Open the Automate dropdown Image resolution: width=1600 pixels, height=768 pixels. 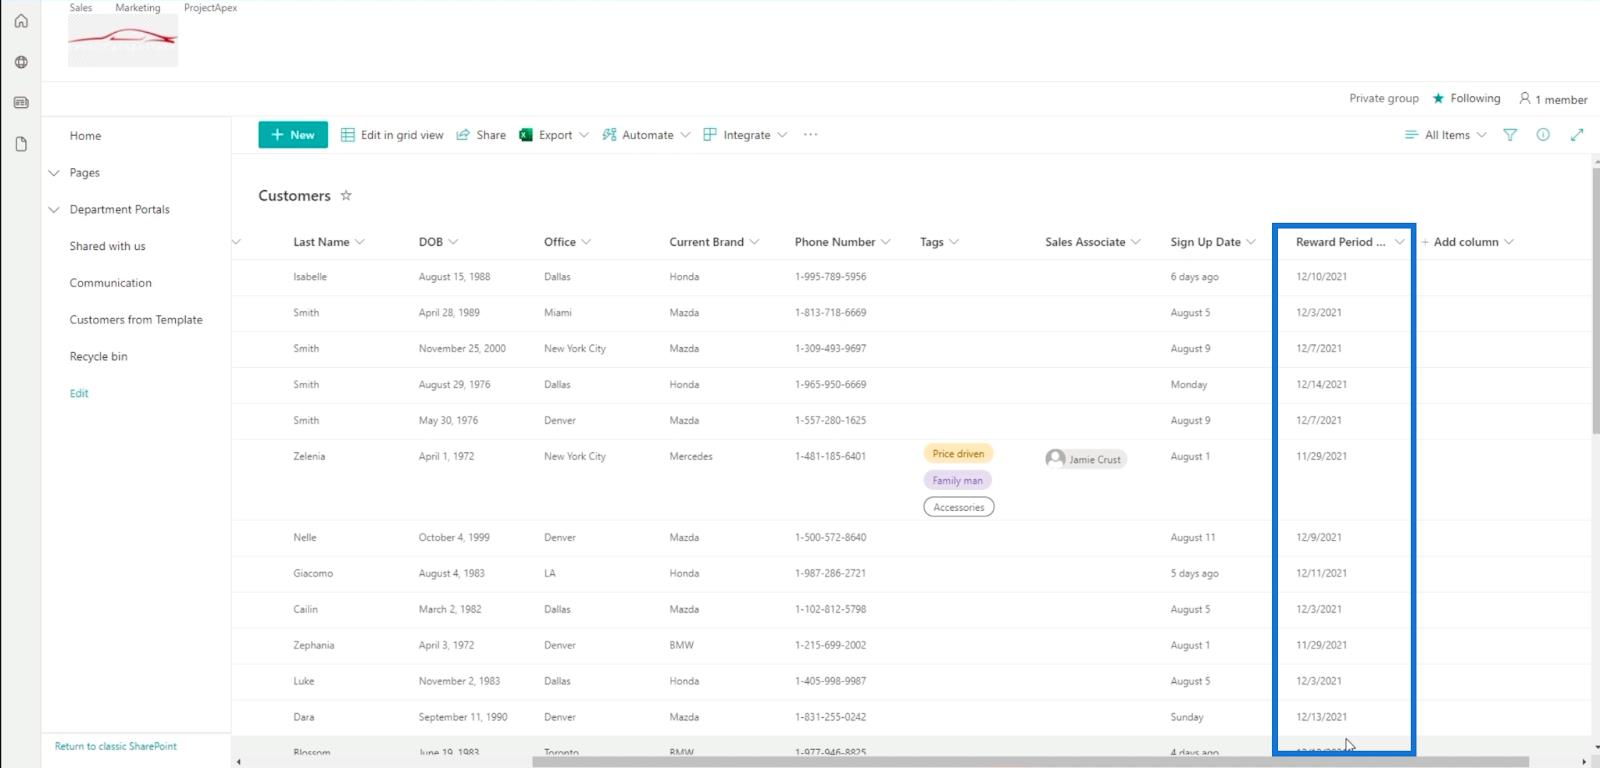coord(646,135)
